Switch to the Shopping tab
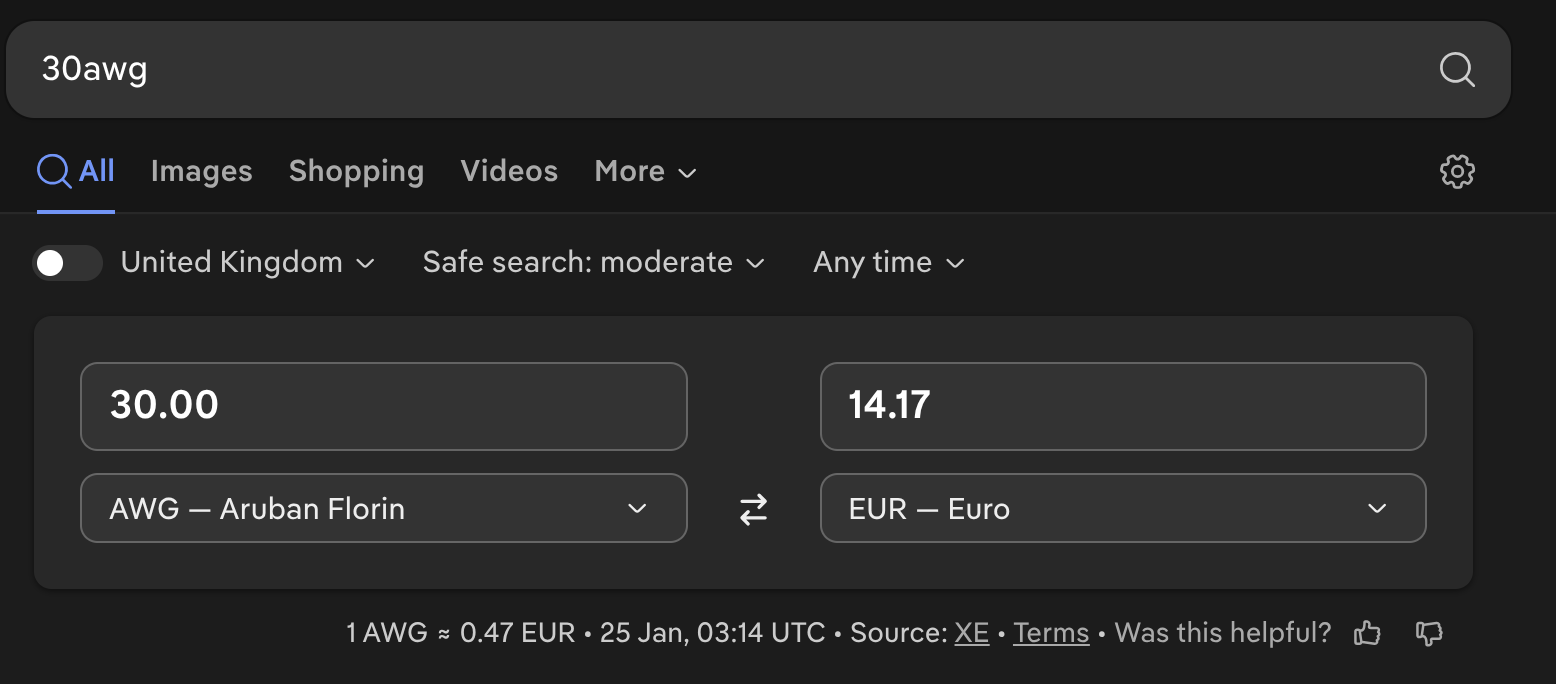The image size is (1556, 684). 356,172
